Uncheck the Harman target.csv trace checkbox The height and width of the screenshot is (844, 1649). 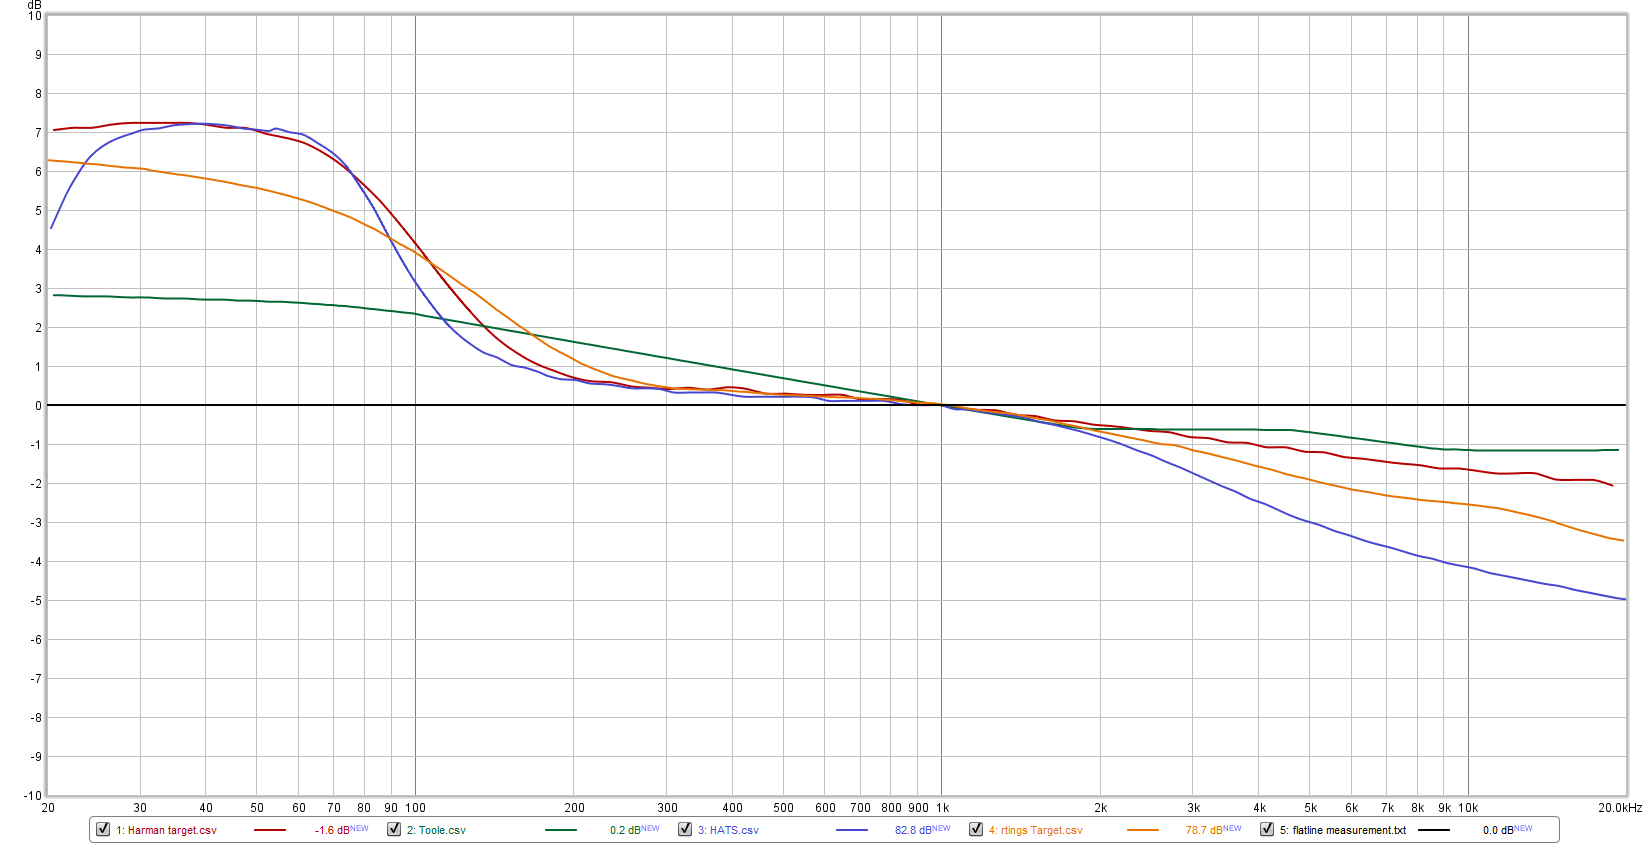(103, 829)
